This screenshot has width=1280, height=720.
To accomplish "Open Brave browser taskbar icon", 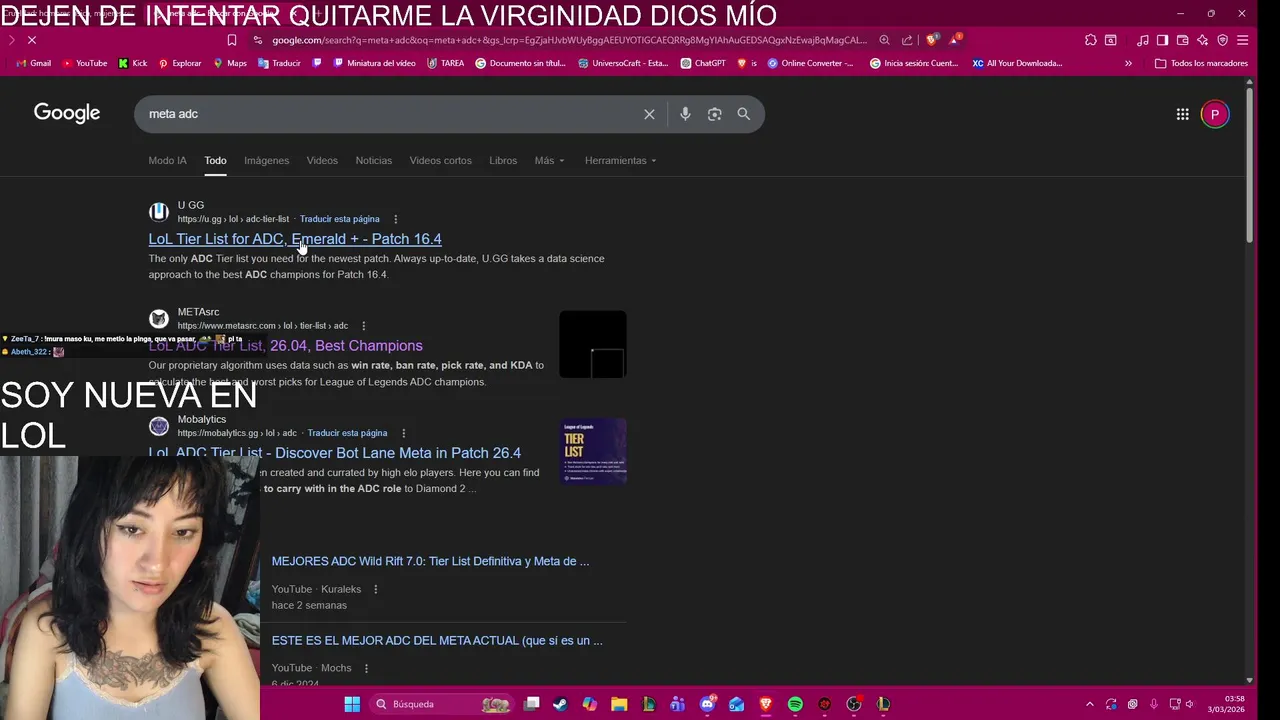I will click(766, 704).
